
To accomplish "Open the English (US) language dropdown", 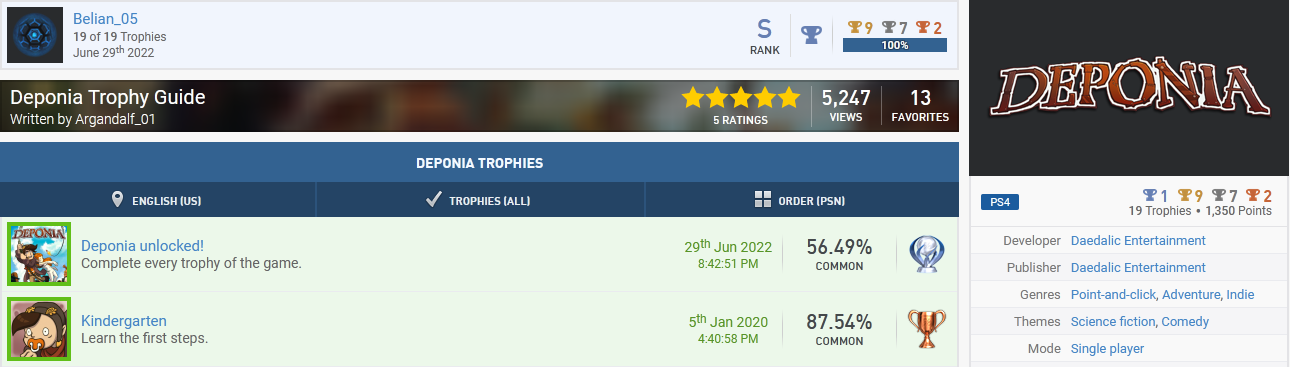I will pyautogui.click(x=158, y=200).
